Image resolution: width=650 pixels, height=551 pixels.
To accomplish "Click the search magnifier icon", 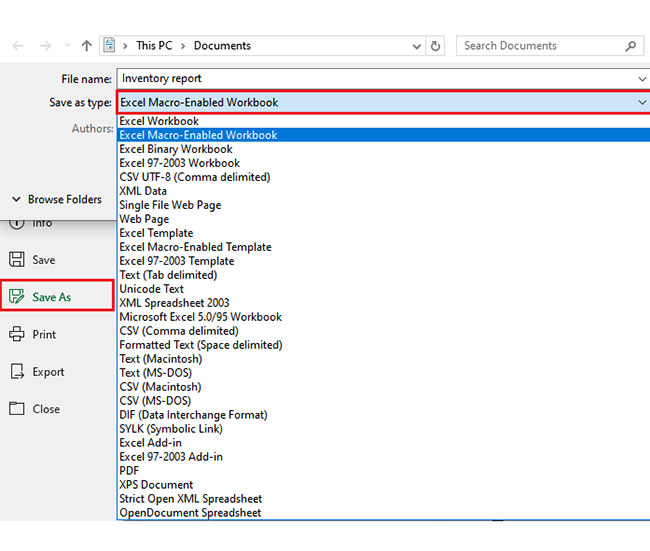I will 631,46.
